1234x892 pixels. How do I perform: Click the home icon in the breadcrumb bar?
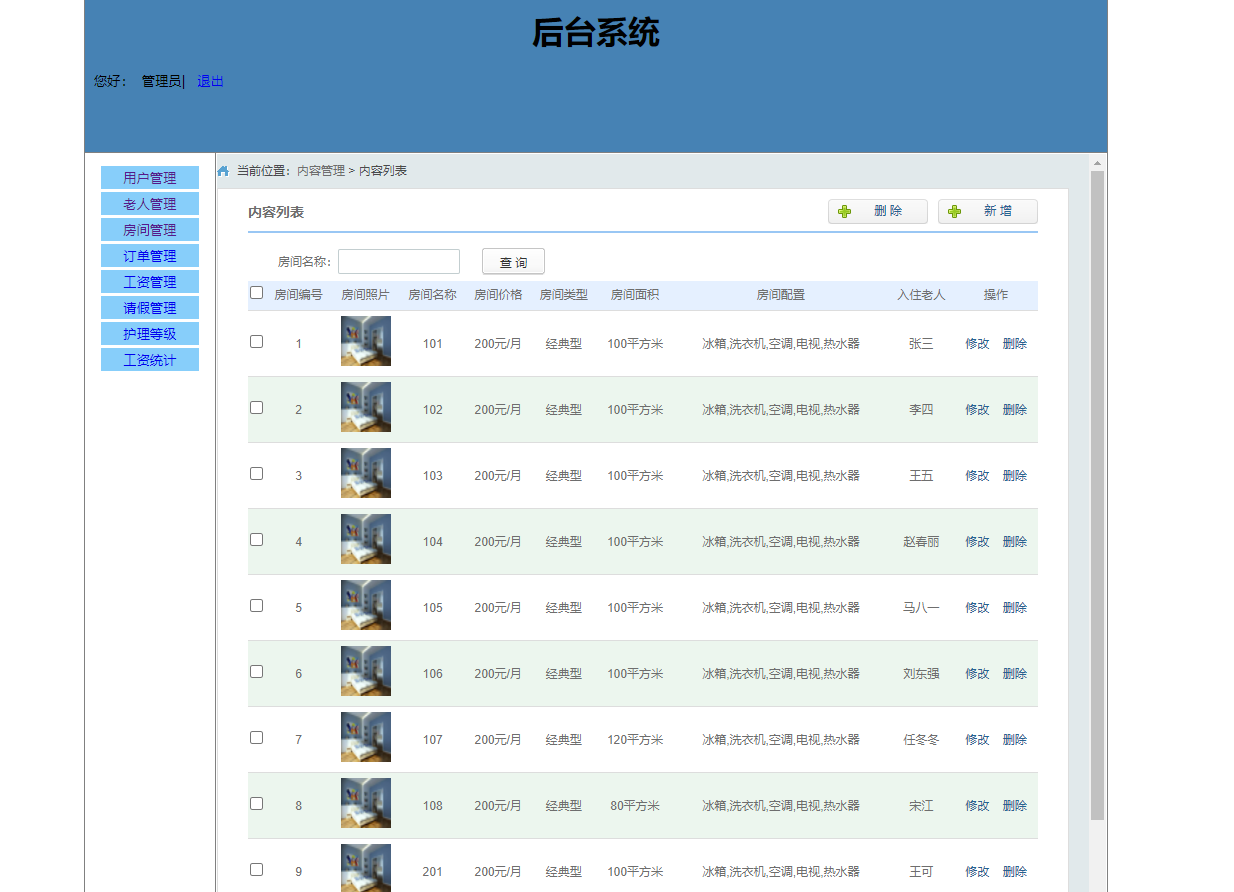(222, 170)
